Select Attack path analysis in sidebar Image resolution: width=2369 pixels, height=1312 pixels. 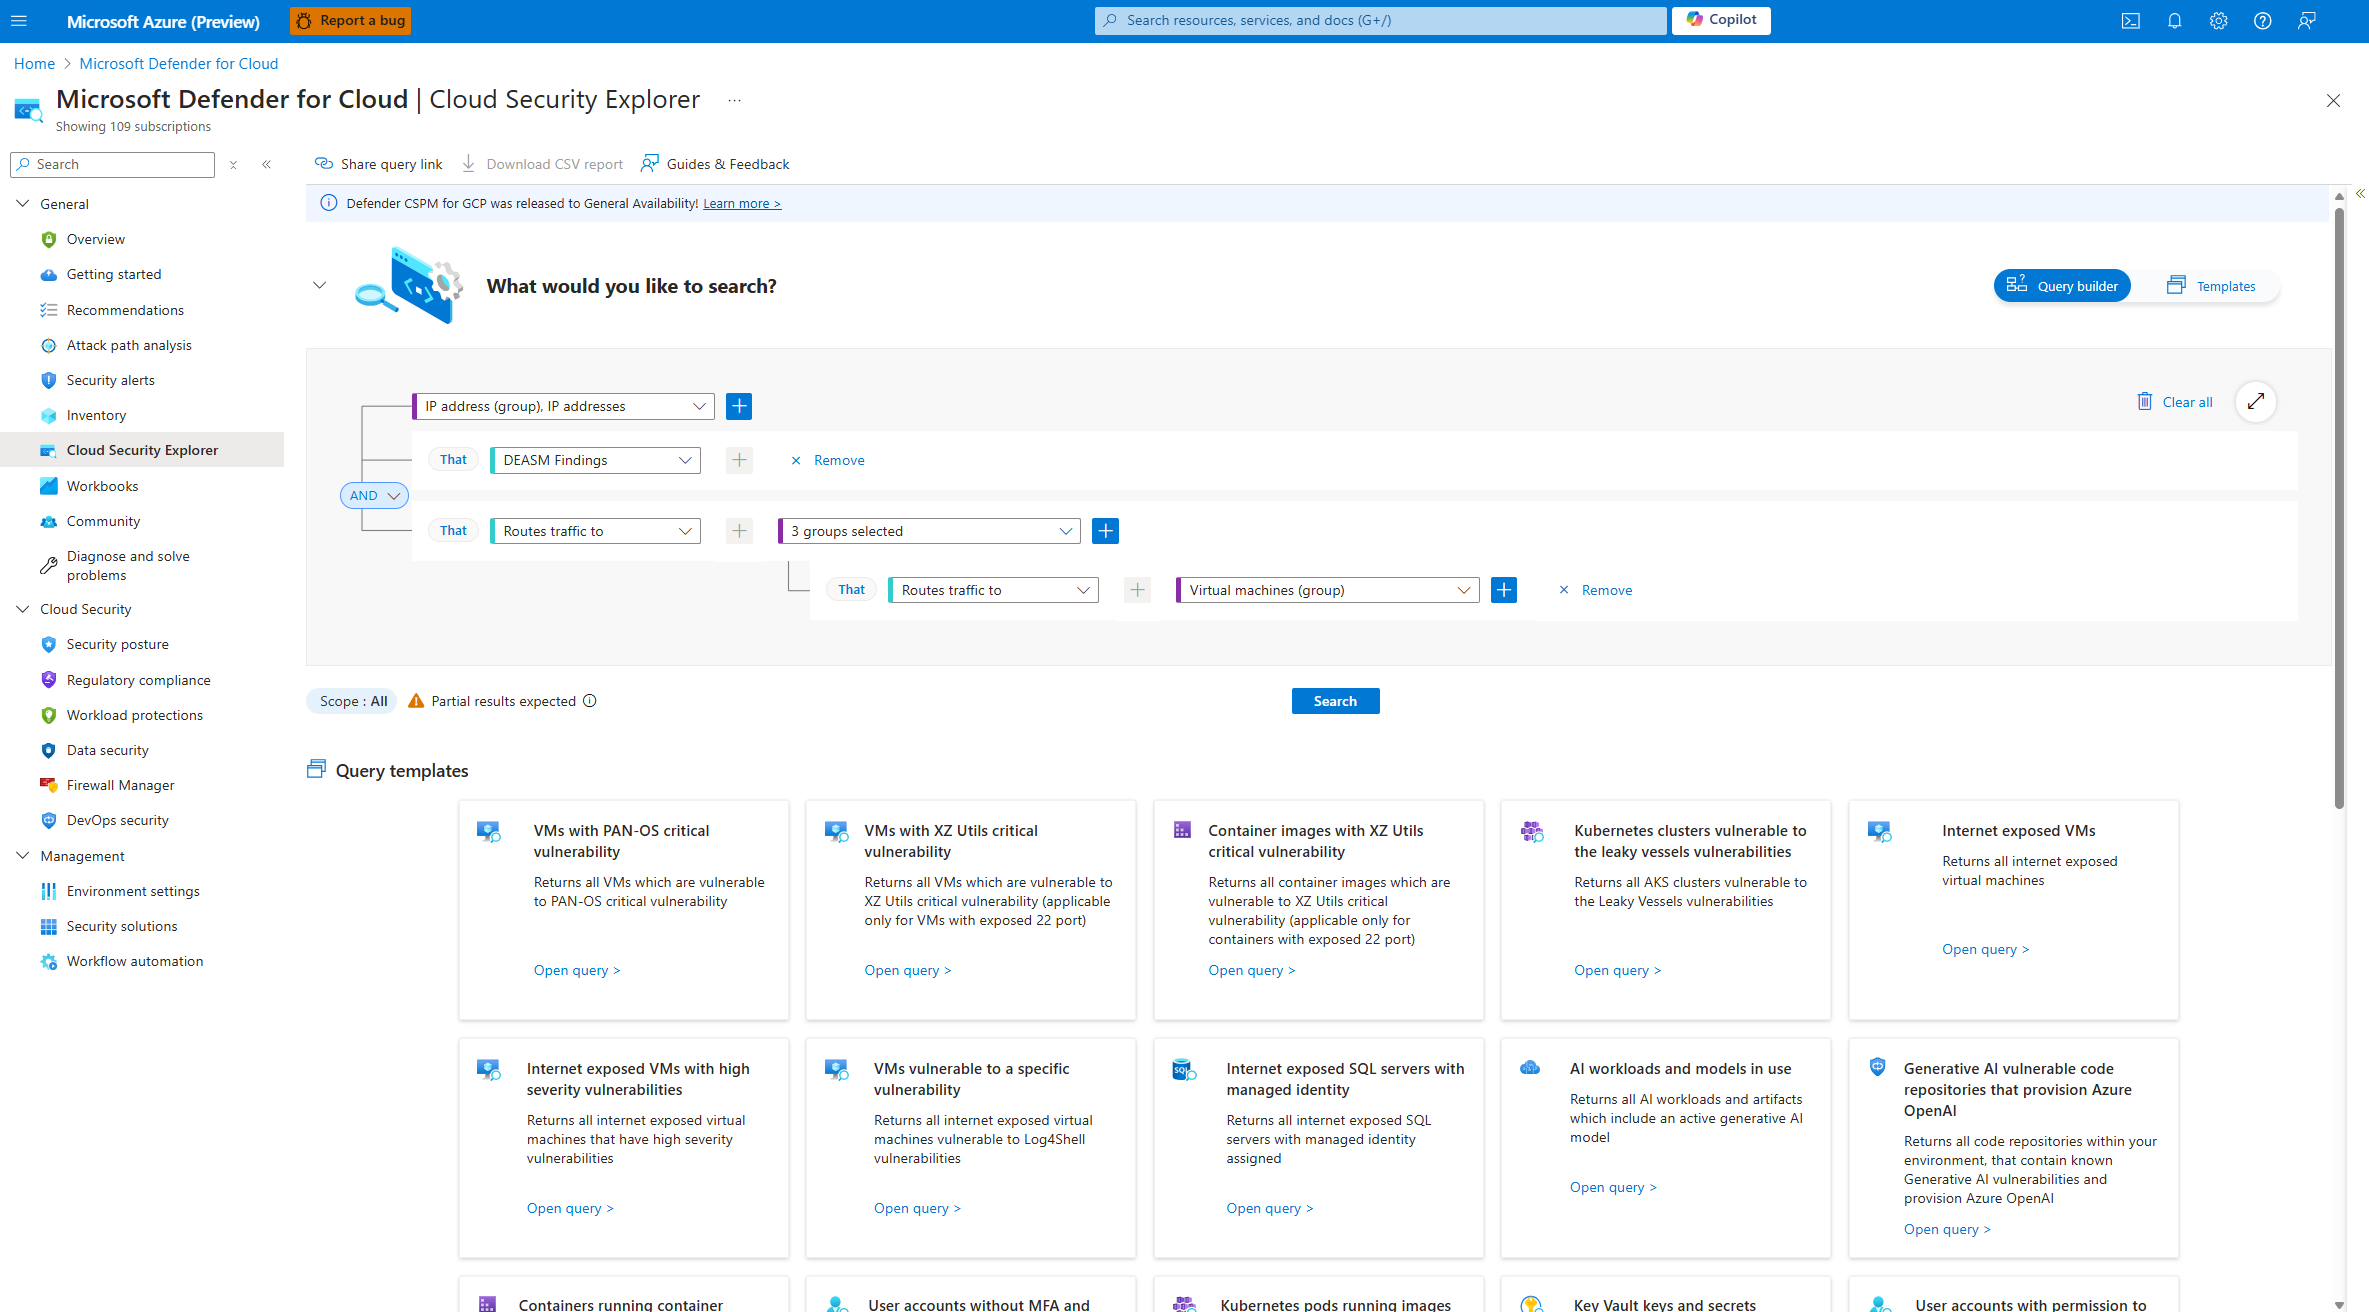(x=129, y=344)
